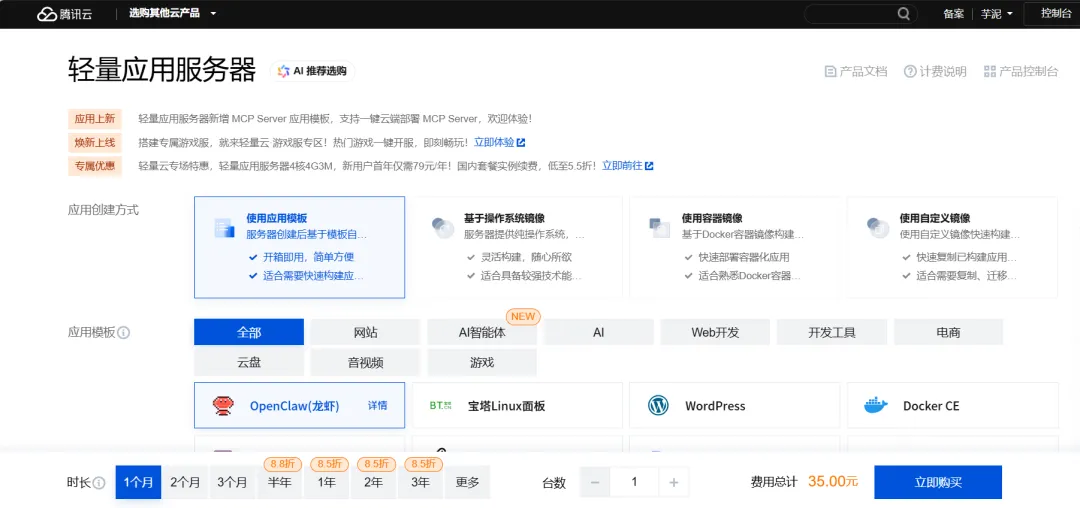This screenshot has width=1080, height=508.
Task: Click the Tencent Cloud logo
Action: point(66,14)
